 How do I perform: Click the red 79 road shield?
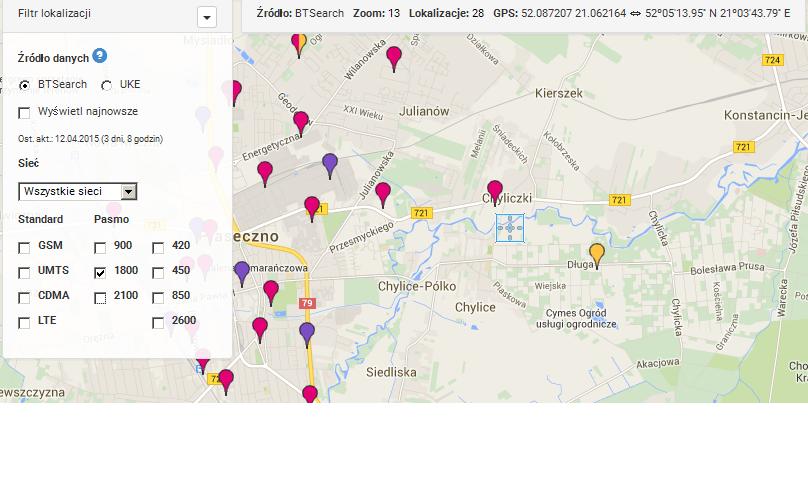pyautogui.click(x=307, y=303)
